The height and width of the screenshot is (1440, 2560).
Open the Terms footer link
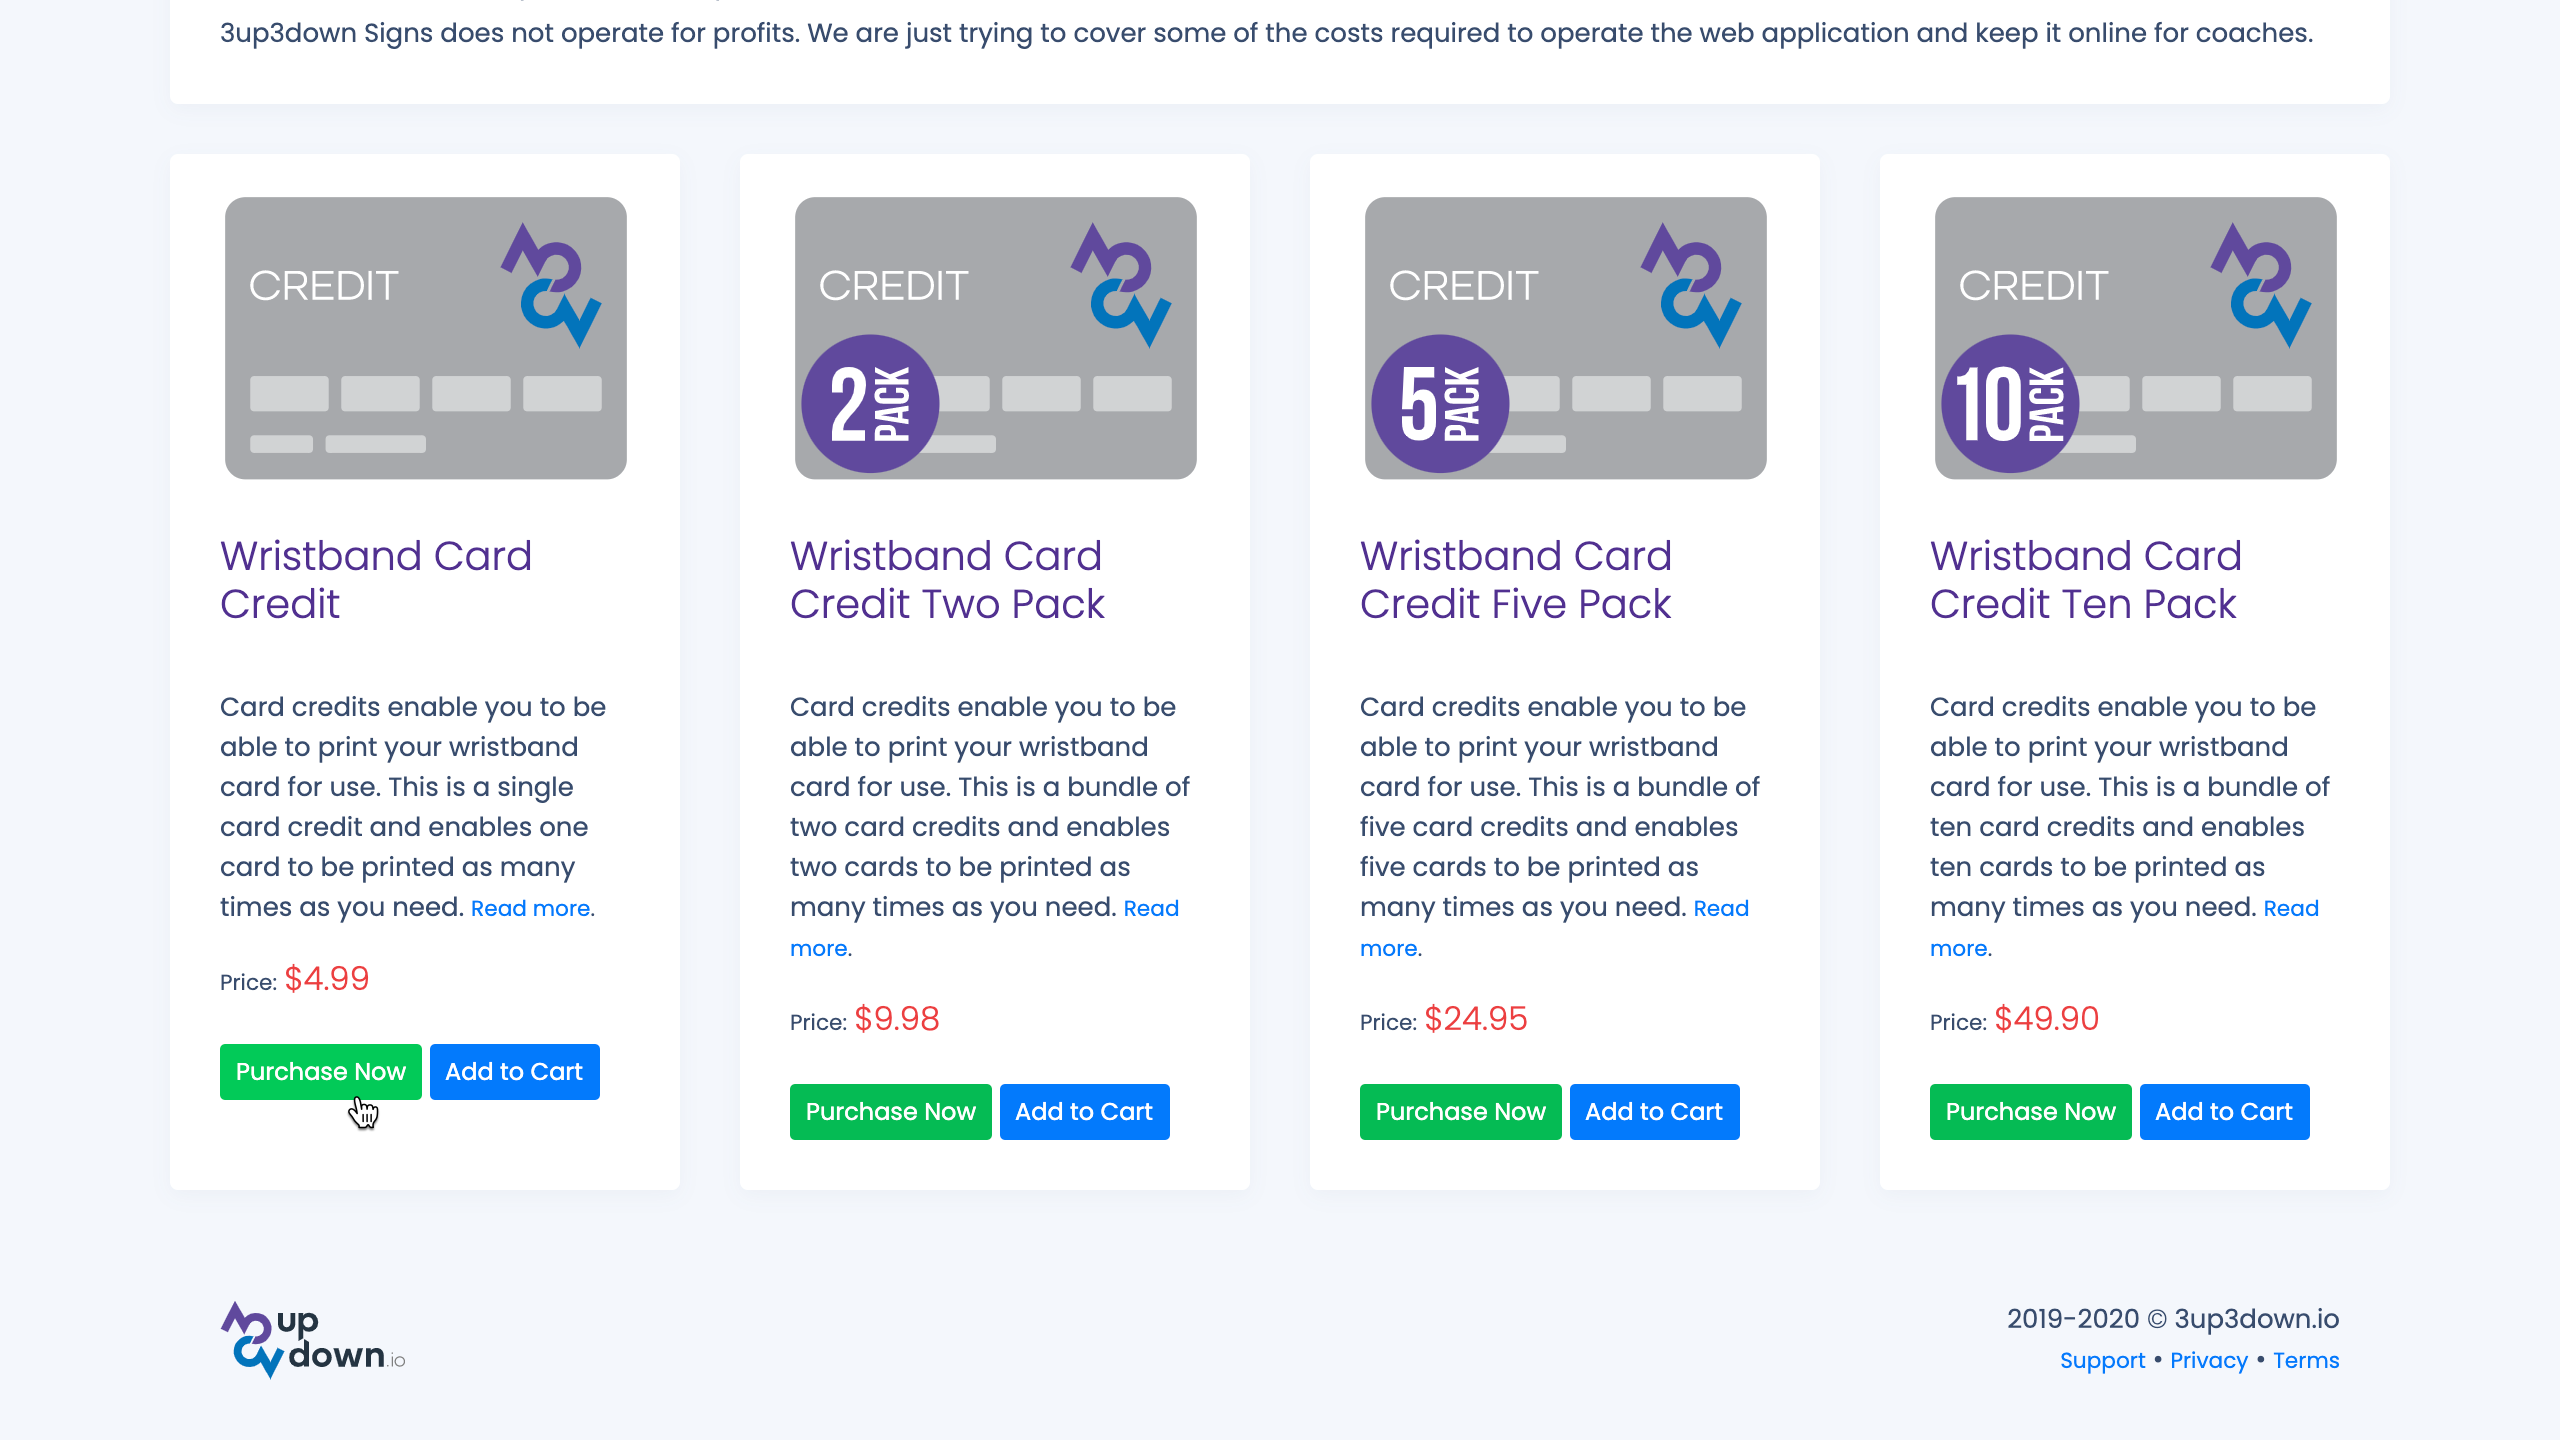(x=2306, y=1361)
